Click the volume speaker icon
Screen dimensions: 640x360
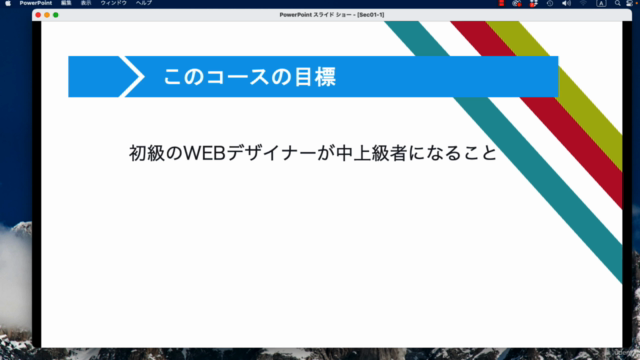click(566, 3)
